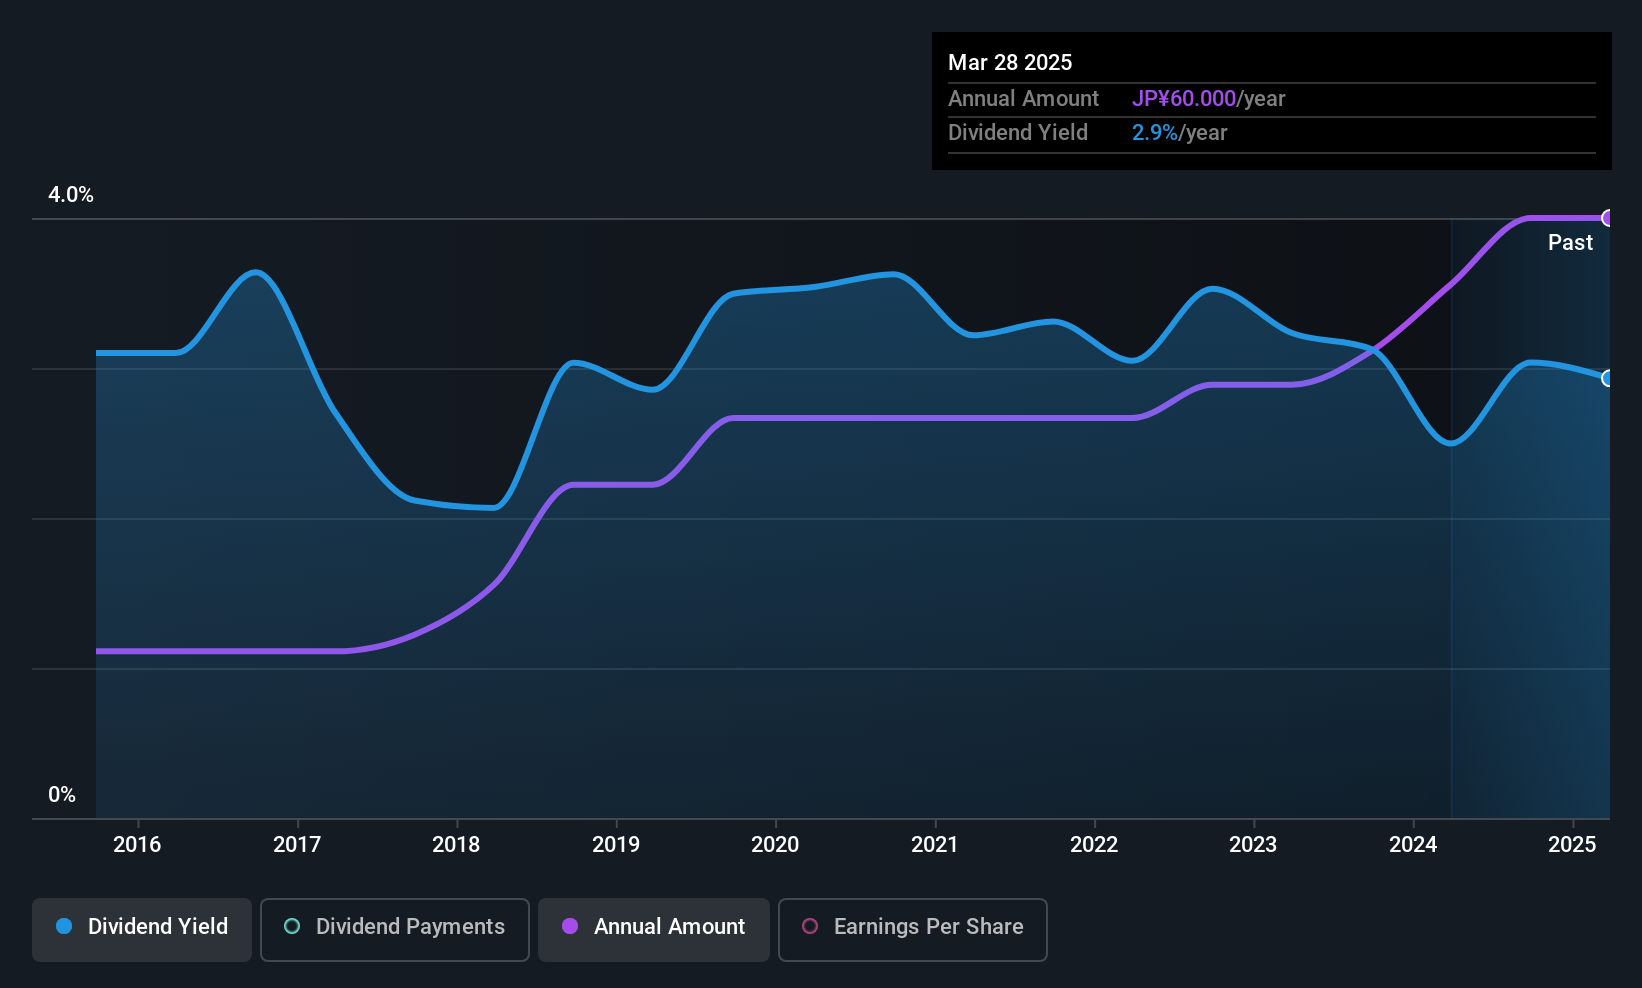Viewport: 1642px width, 988px height.
Task: Click the purple dot icon beside Annual Amount
Action: click(570, 927)
